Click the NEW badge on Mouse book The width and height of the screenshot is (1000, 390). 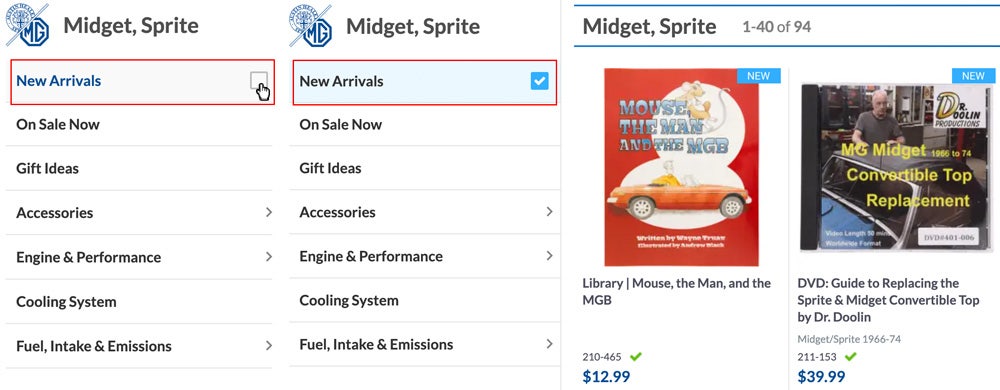pyautogui.click(x=758, y=76)
